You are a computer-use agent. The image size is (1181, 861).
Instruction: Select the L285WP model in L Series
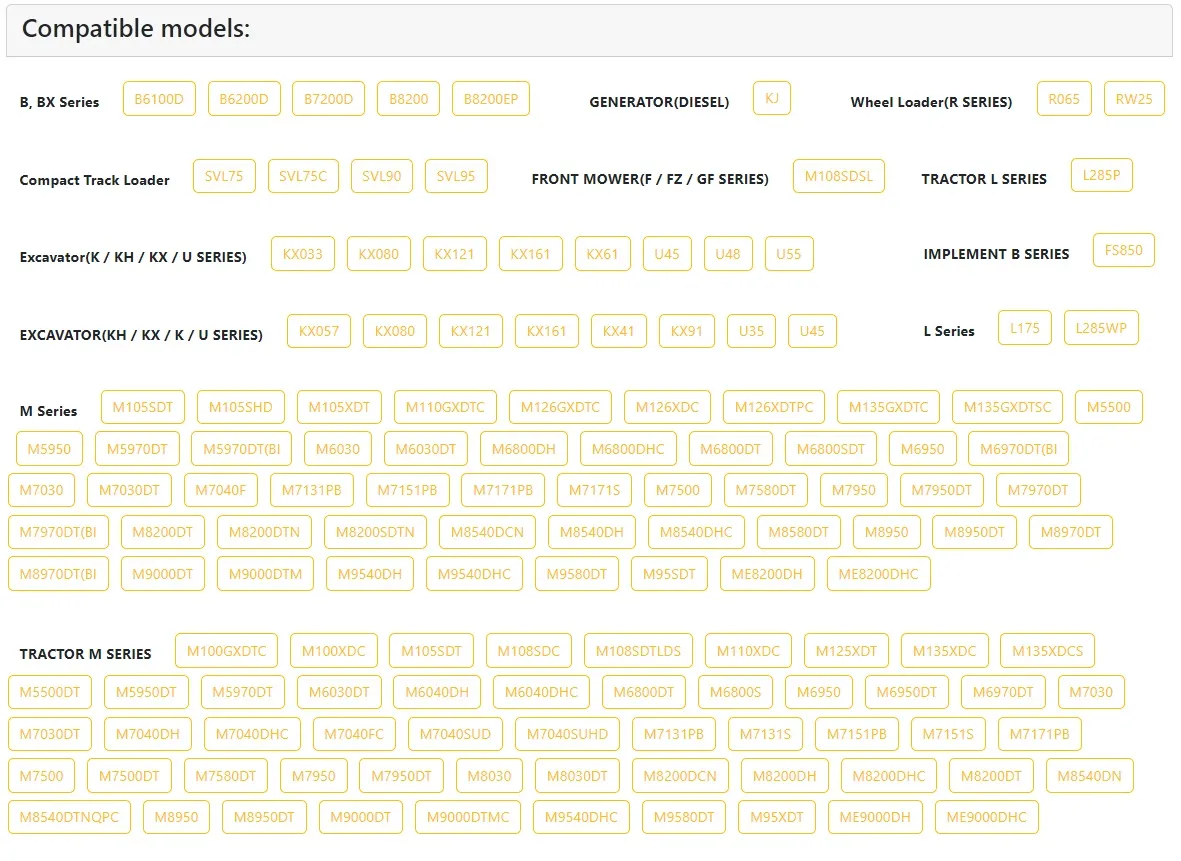[1100, 327]
